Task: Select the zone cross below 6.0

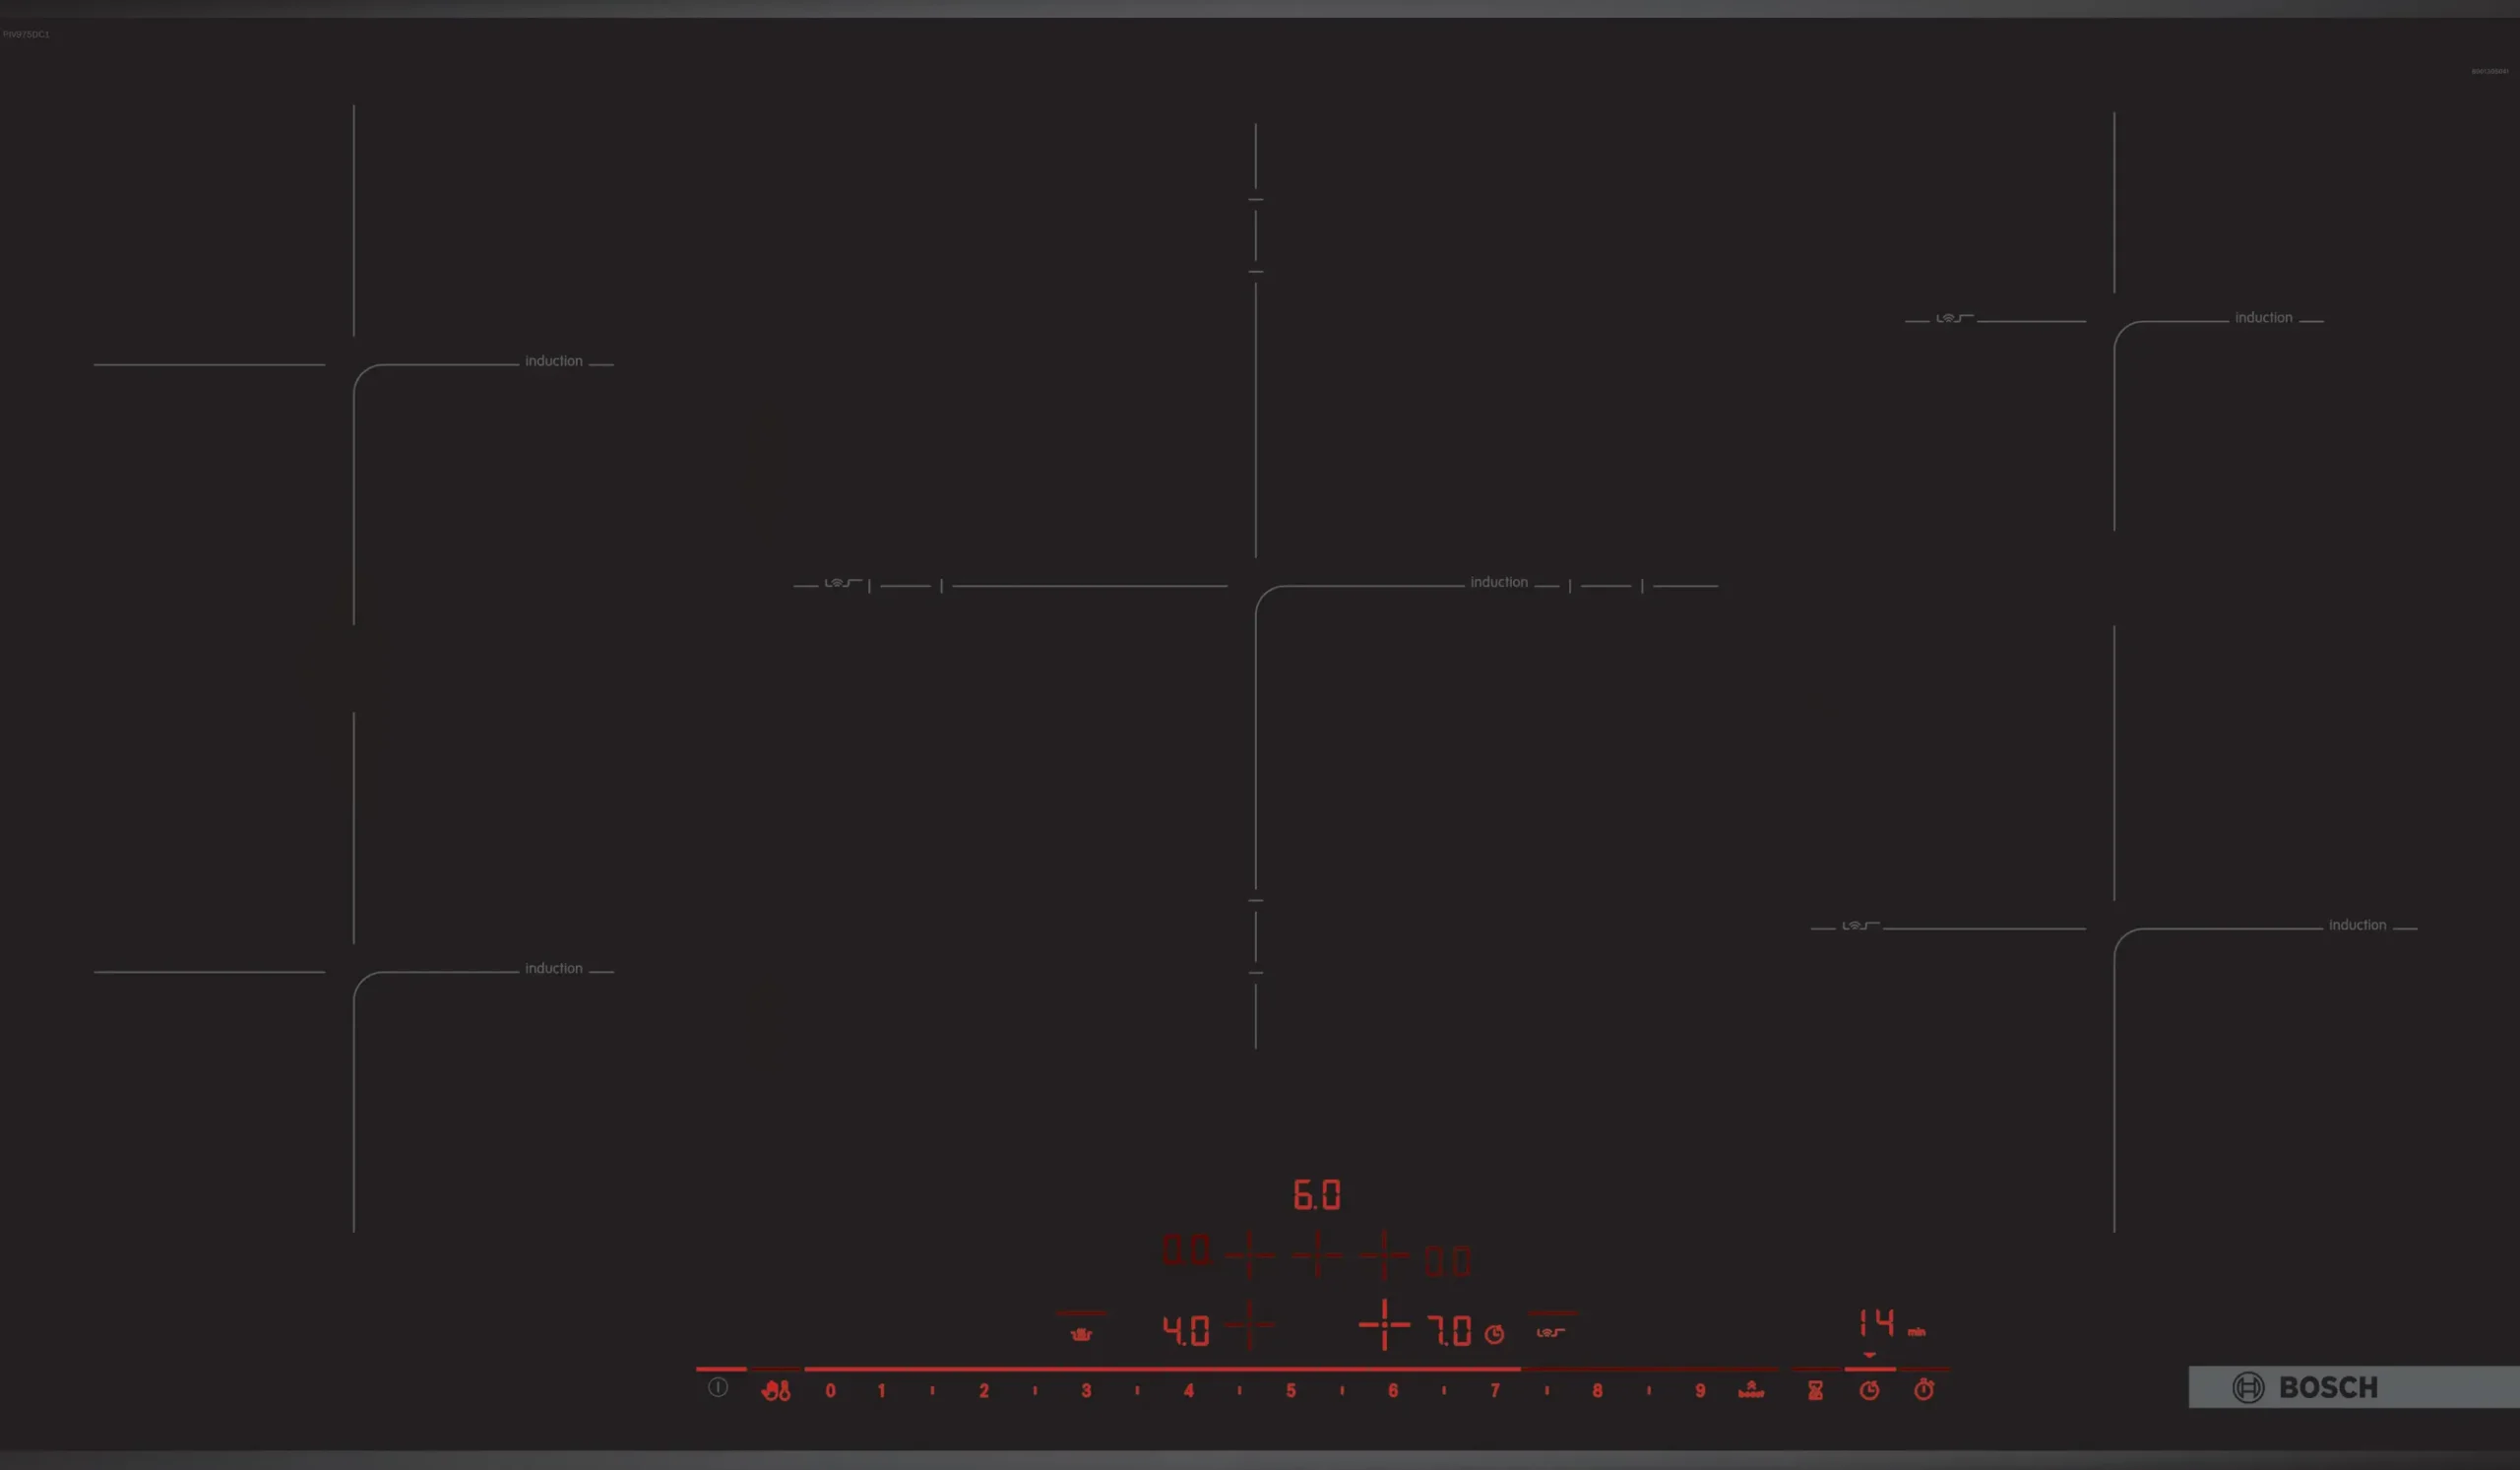Action: tap(1317, 1254)
